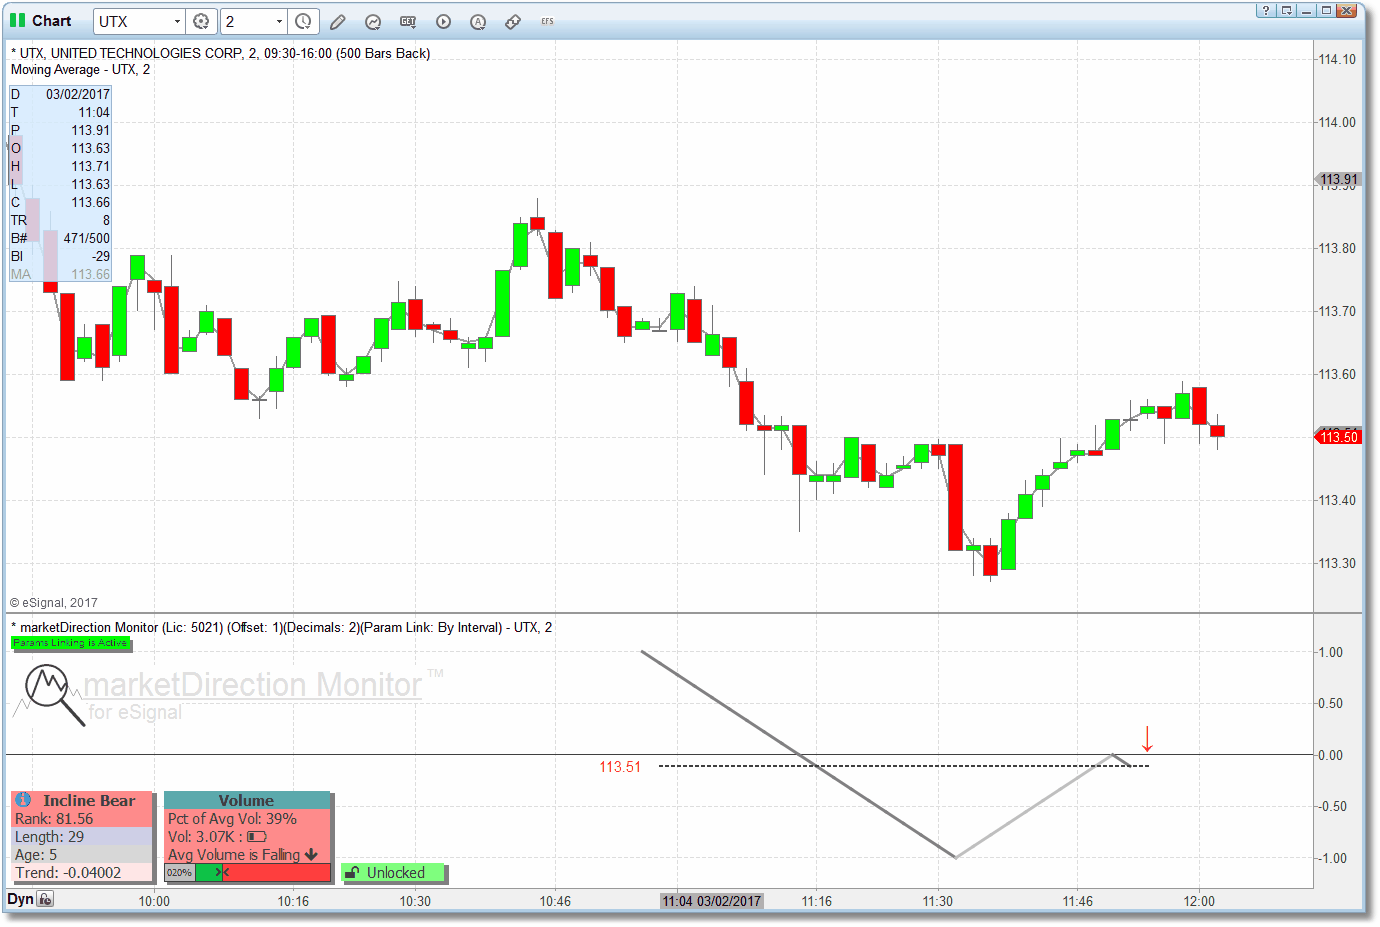This screenshot has height=927, width=1380.
Task: Click the Params Linking is Active label
Action: pyautogui.click(x=70, y=643)
